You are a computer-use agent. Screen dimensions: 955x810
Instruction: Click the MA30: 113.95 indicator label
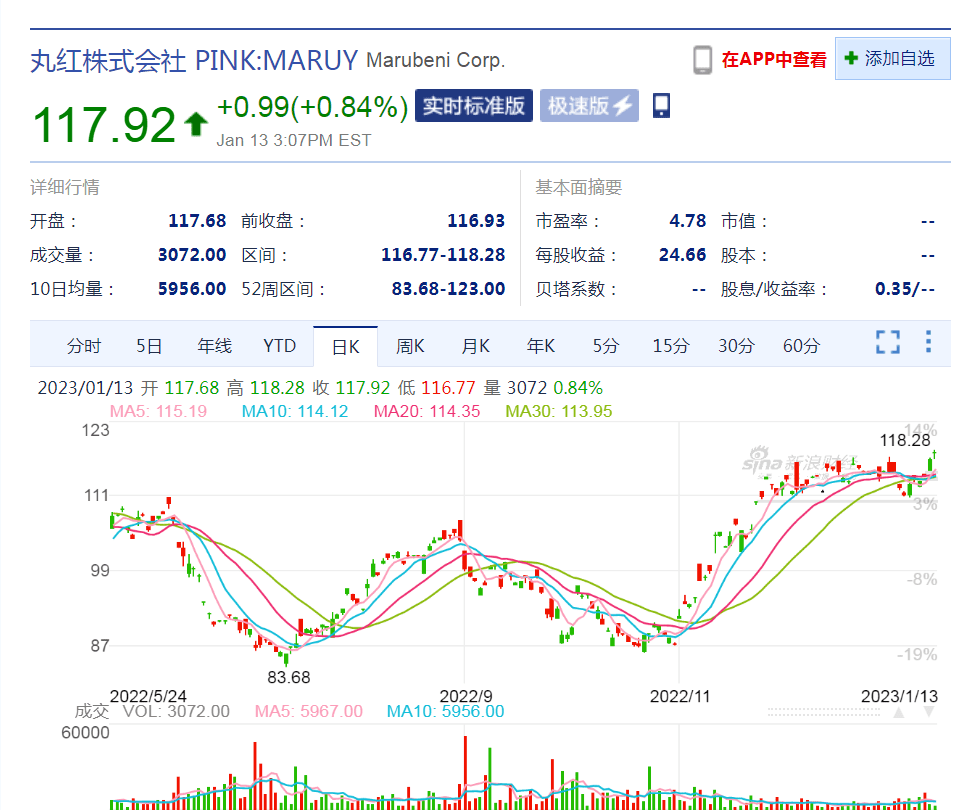pyautogui.click(x=559, y=411)
